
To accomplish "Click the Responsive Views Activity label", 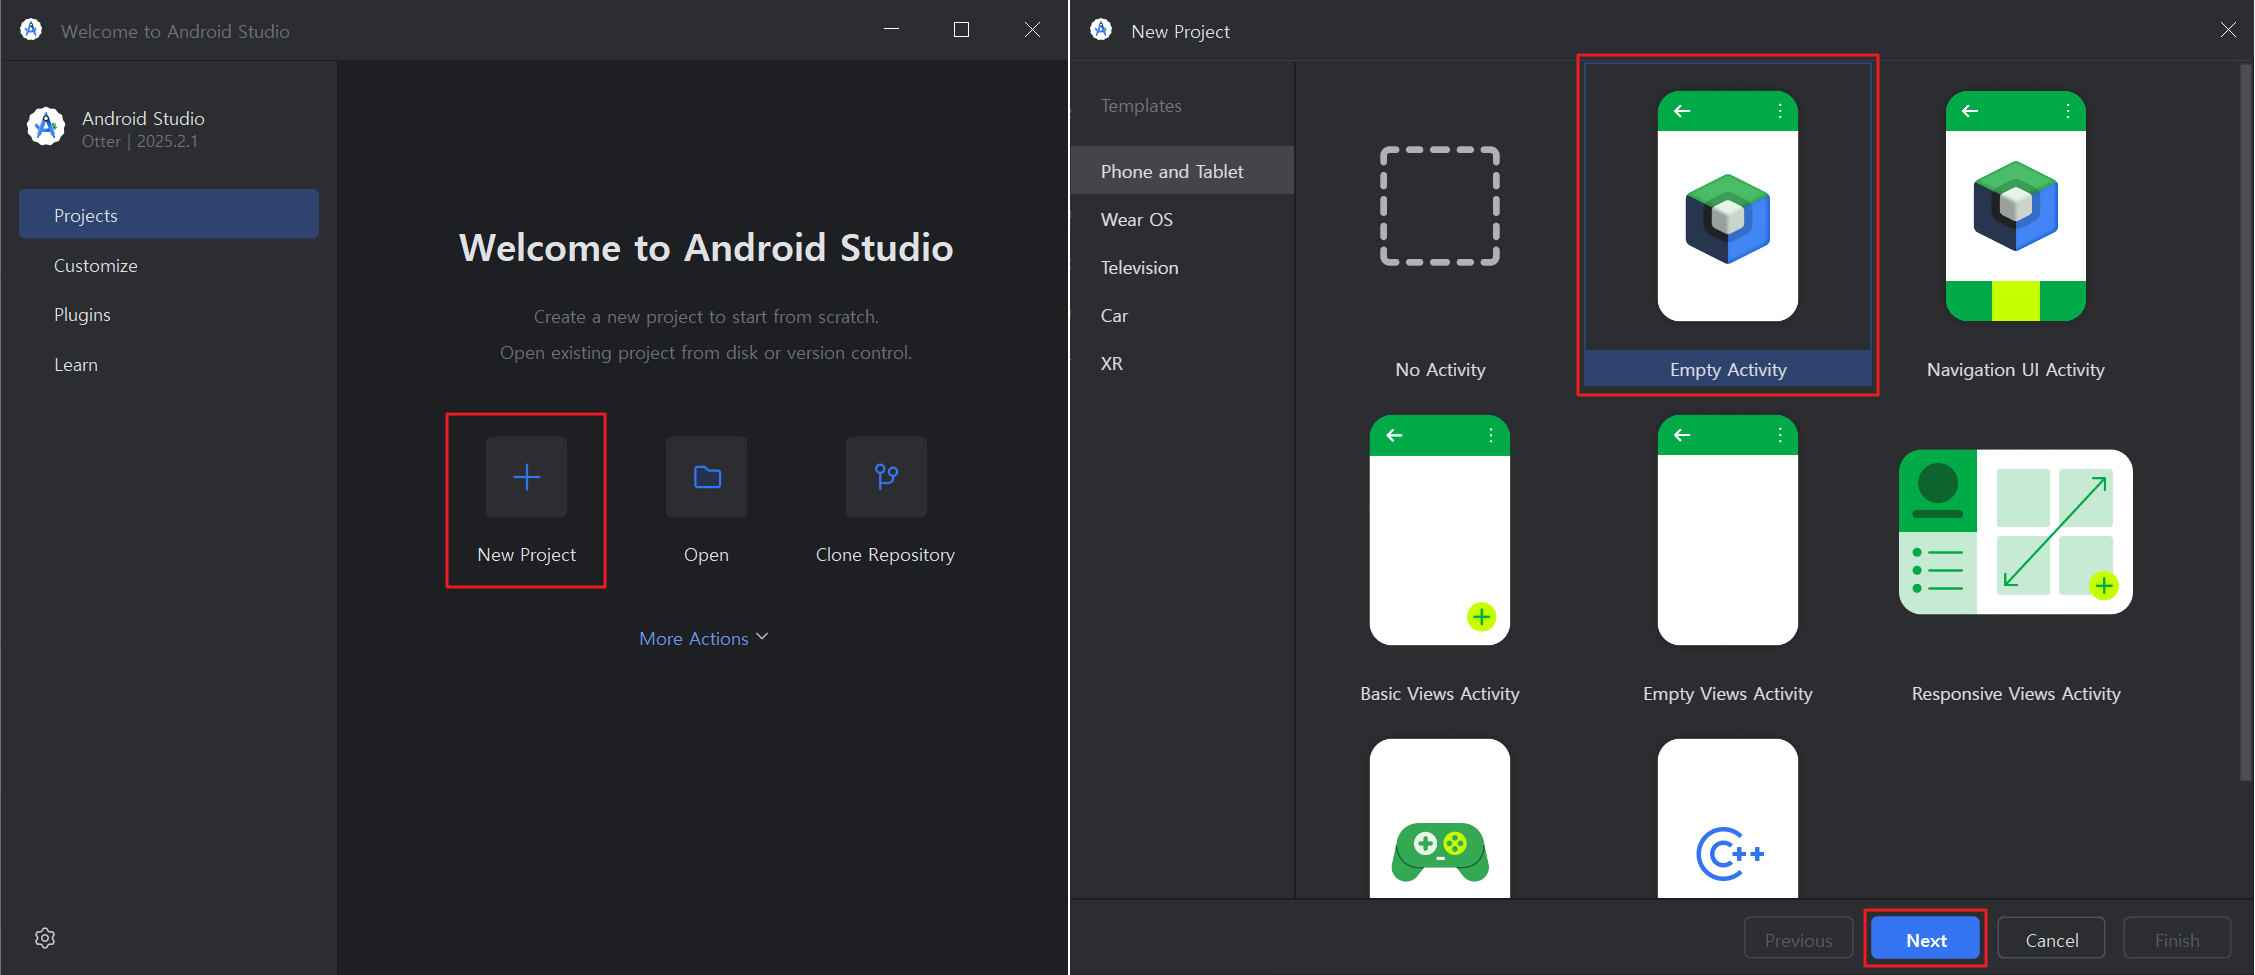I will (x=2016, y=693).
